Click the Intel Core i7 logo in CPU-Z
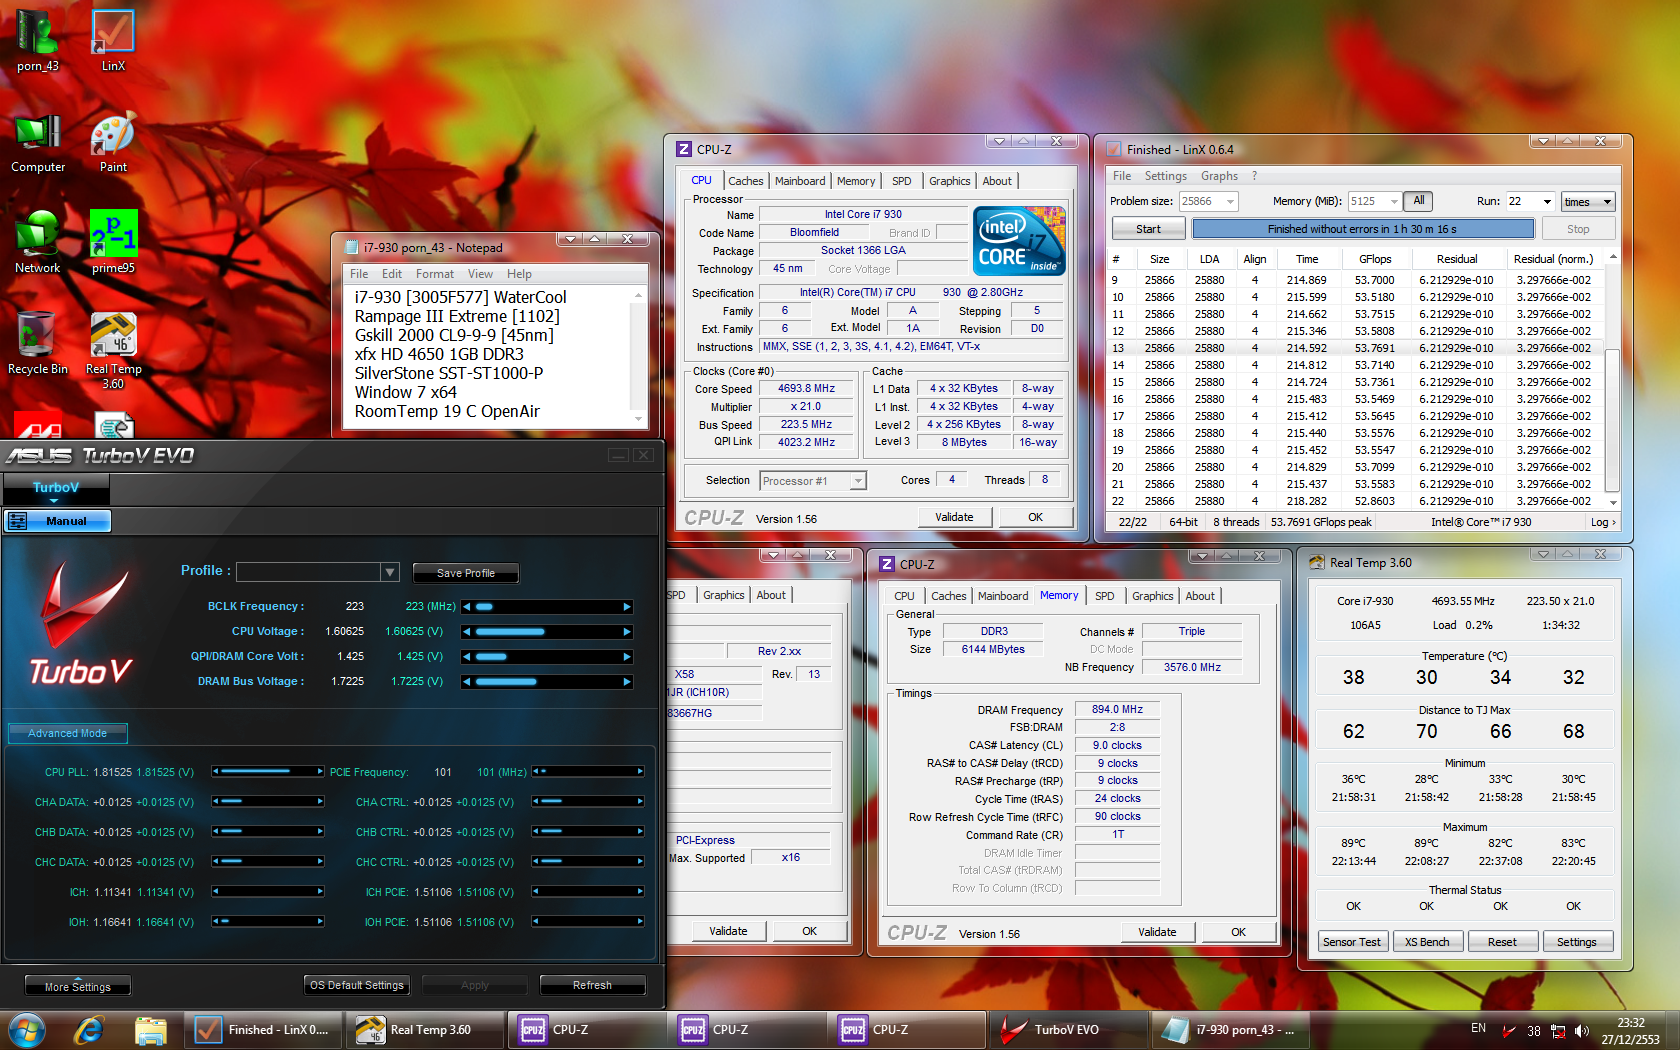This screenshot has height=1050, width=1680. (1019, 241)
